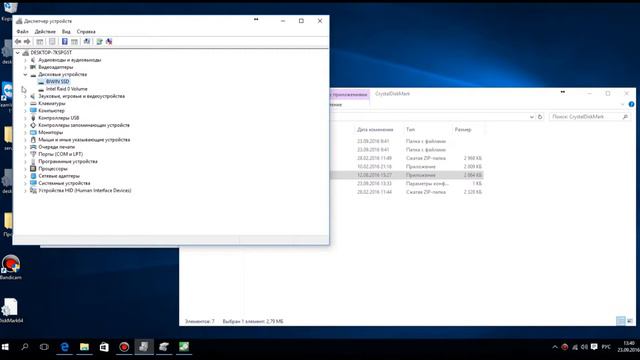Screen dimensions: 640x360
Task: Click the Uninstall device toolbar icon
Action: tap(109, 42)
